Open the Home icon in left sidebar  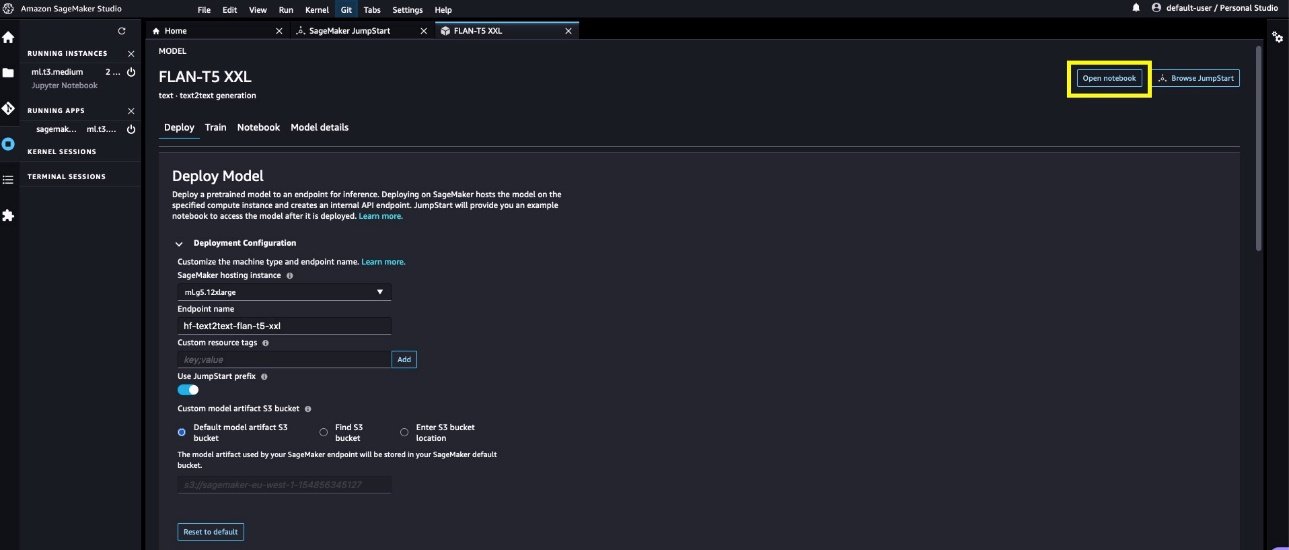8,37
